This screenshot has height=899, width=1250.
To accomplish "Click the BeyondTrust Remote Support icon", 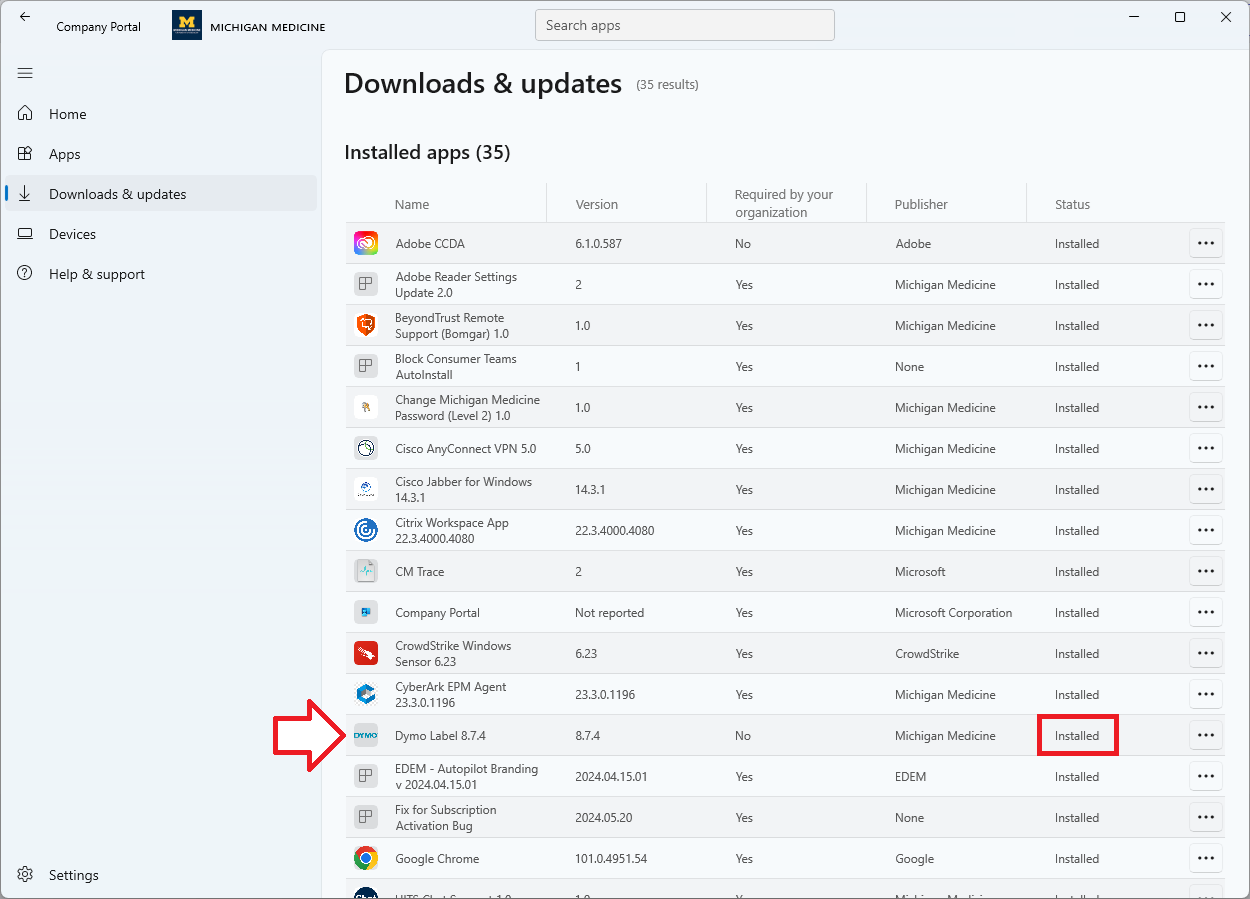I will [366, 326].
